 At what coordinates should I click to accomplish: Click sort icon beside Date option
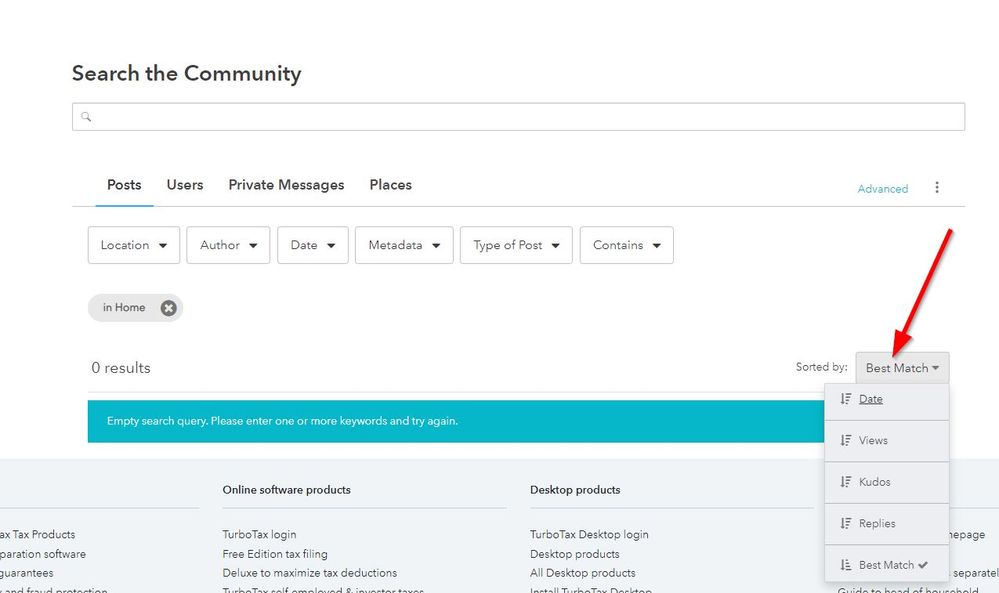846,399
